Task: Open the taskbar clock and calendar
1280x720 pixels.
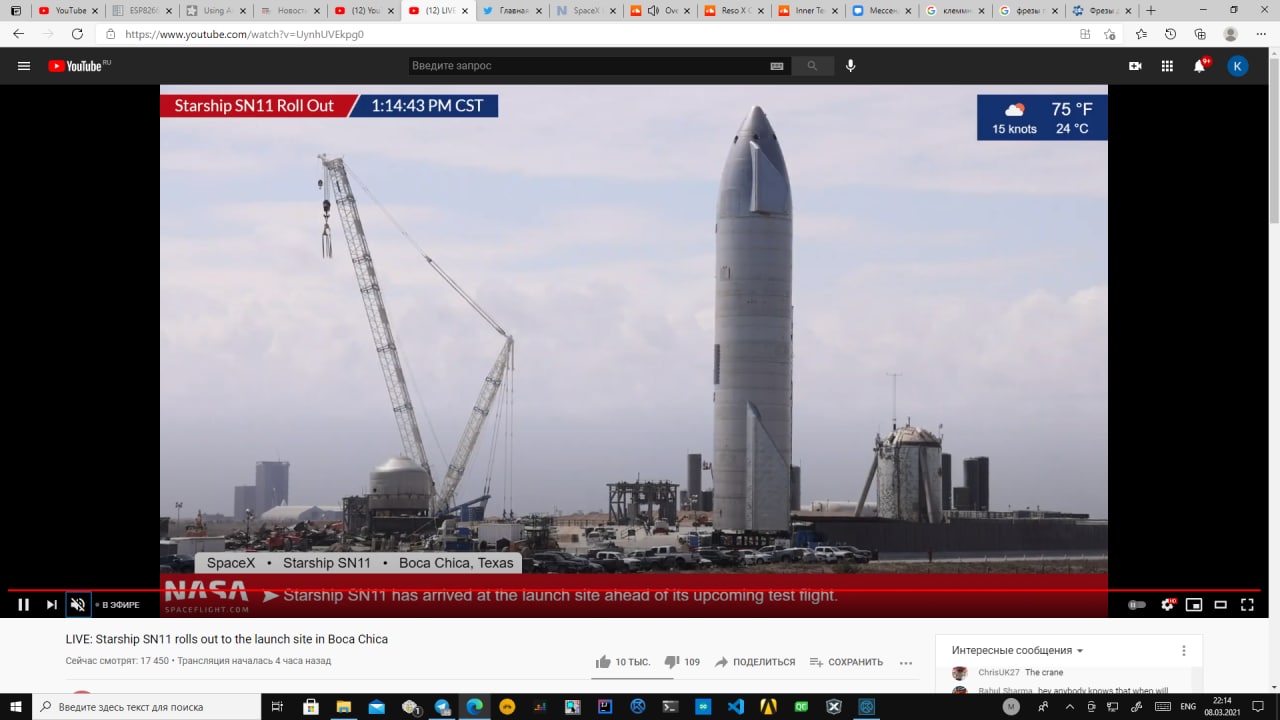Action: click(1222, 706)
